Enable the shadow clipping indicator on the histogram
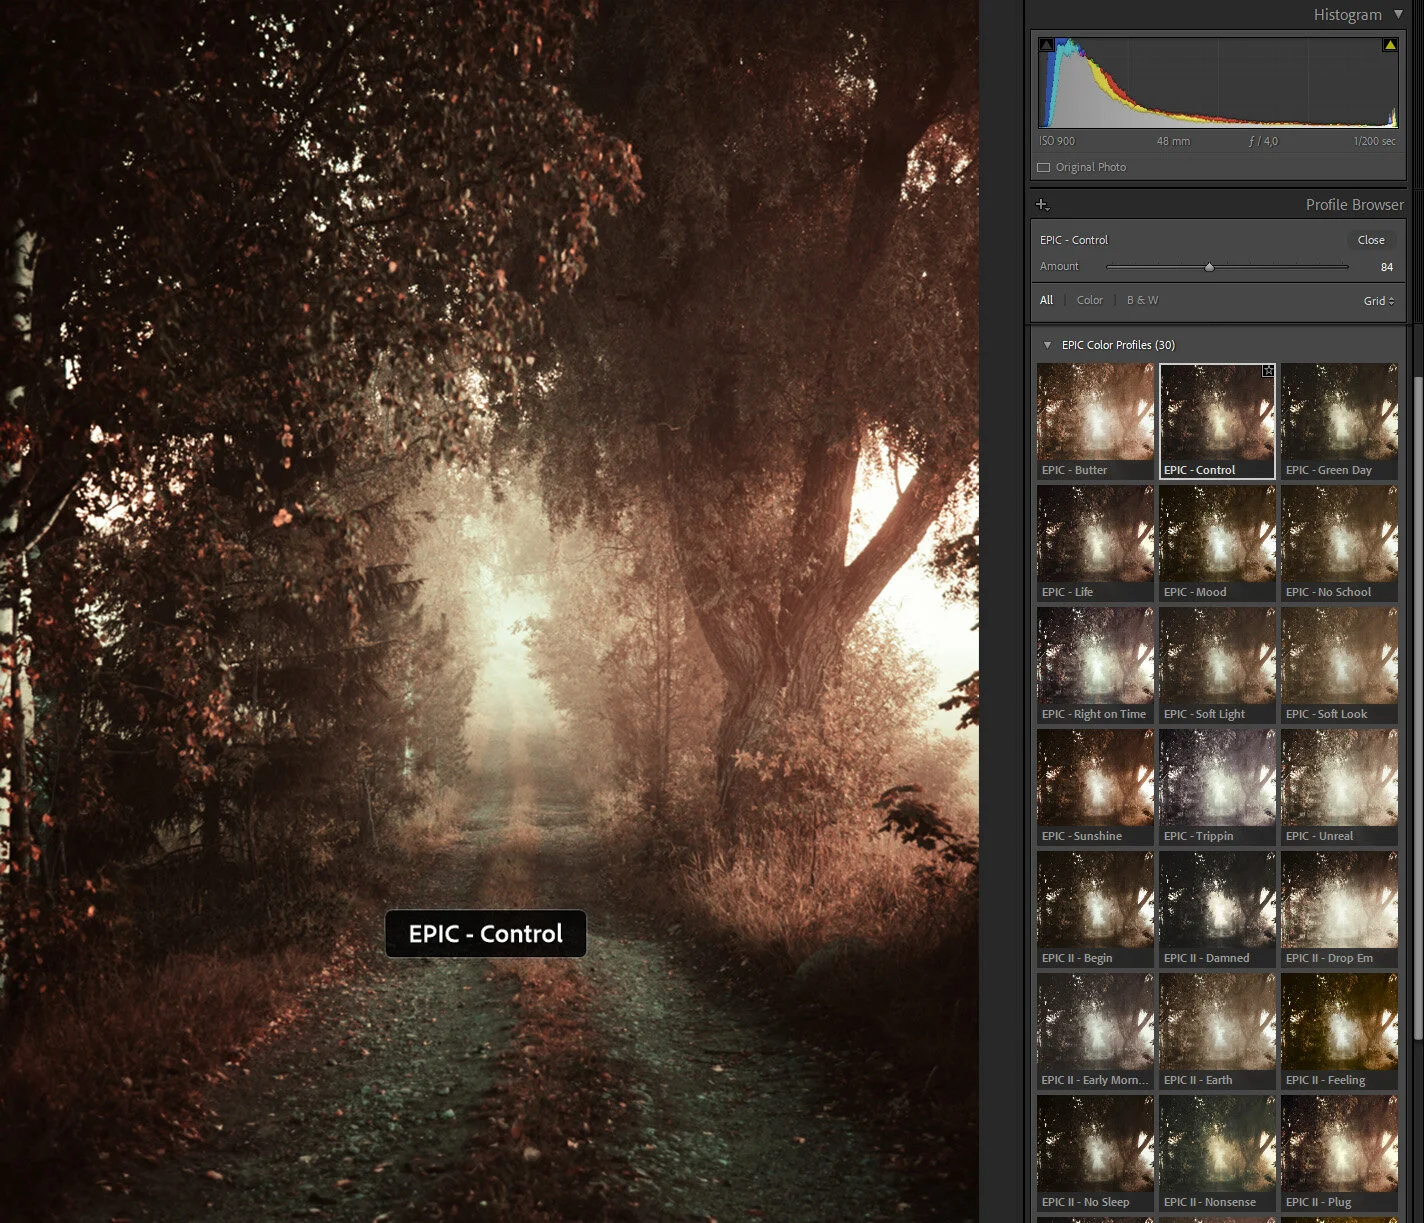 1045,44
